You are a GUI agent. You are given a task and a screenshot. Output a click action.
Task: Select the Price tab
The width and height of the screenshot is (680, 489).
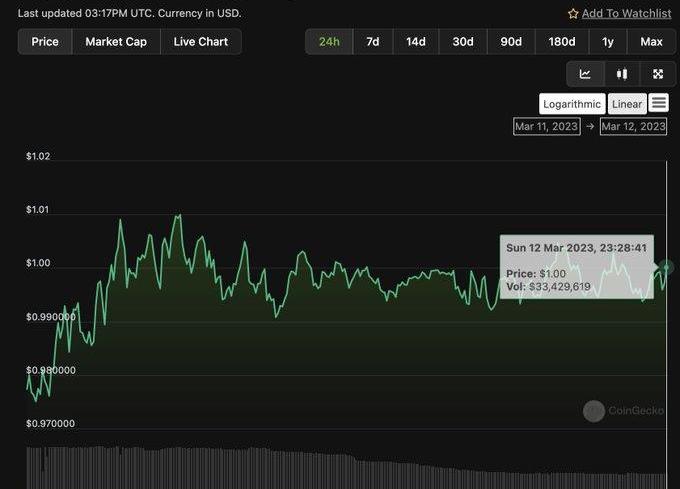45,42
